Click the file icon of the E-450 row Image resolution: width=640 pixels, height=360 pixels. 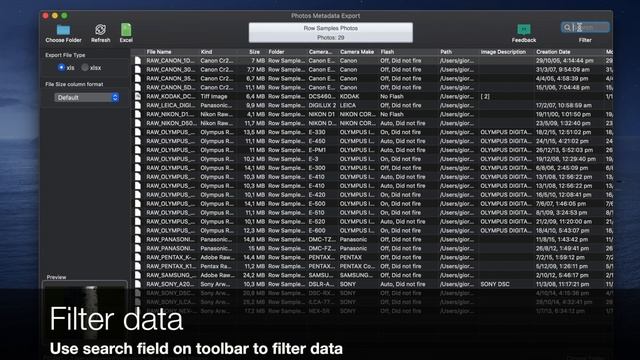pyautogui.click(x=138, y=141)
